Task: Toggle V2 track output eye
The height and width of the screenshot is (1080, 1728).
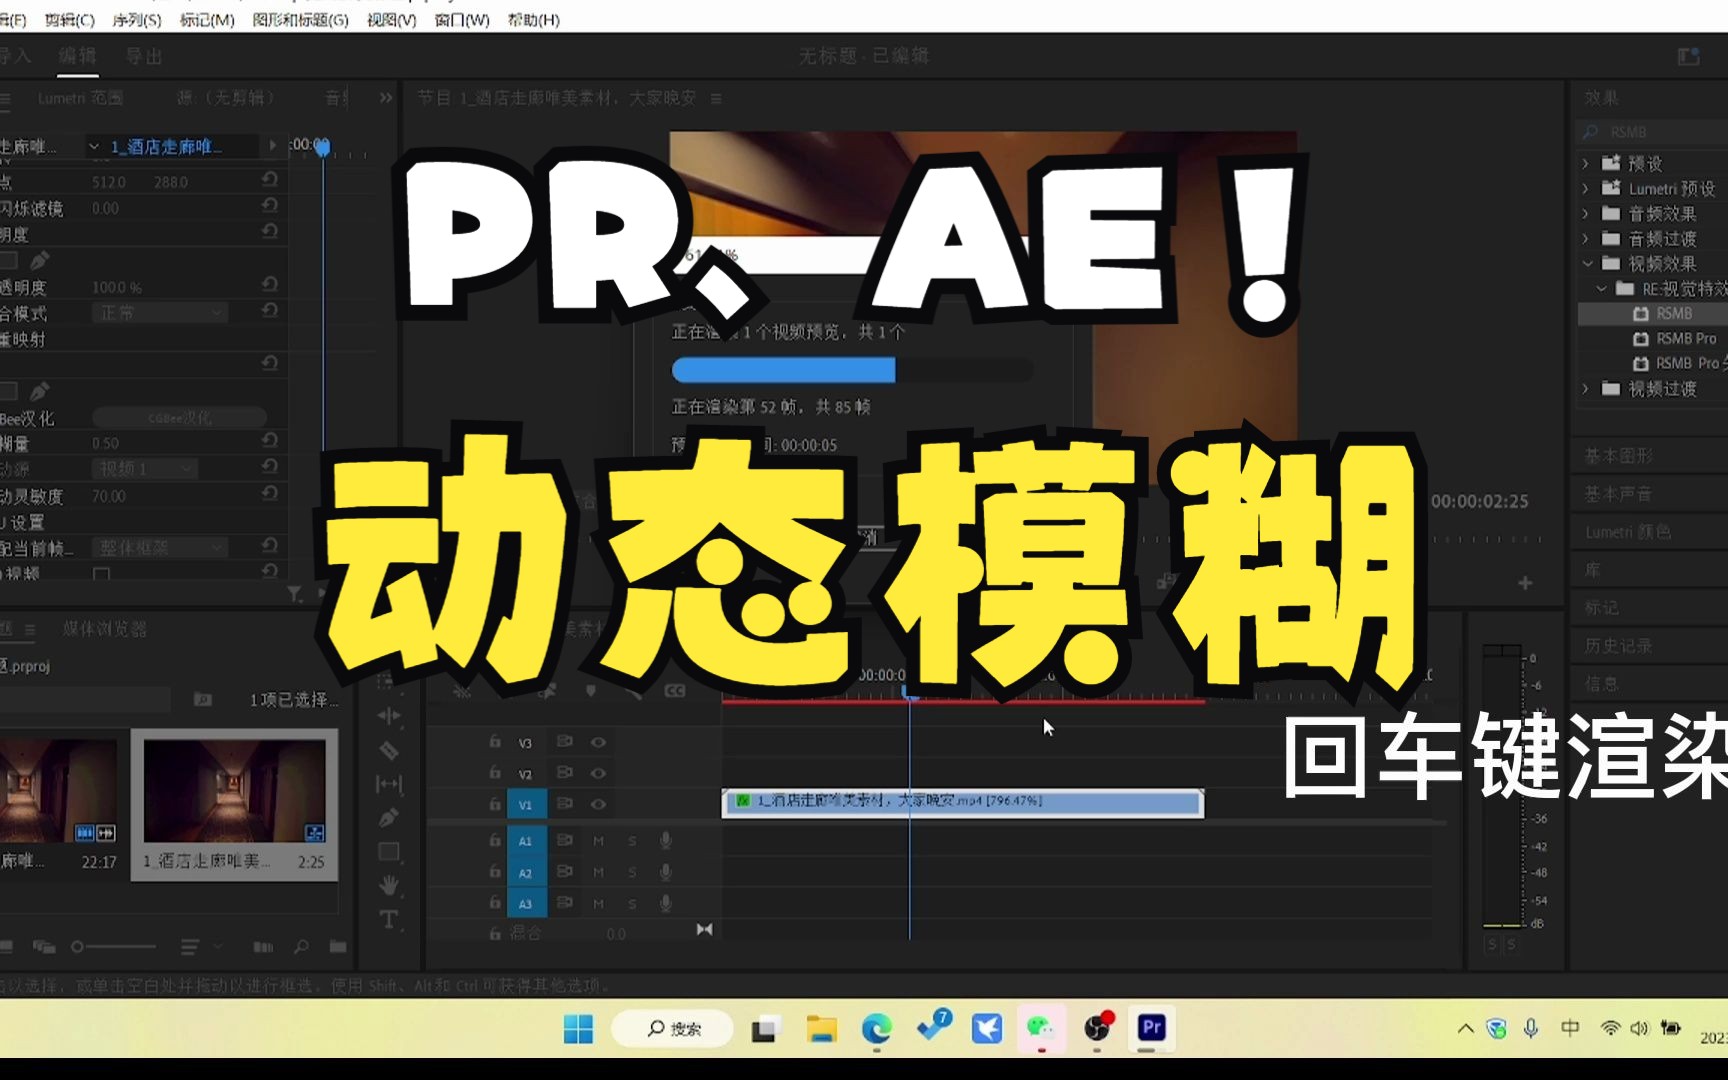Action: coord(598,773)
